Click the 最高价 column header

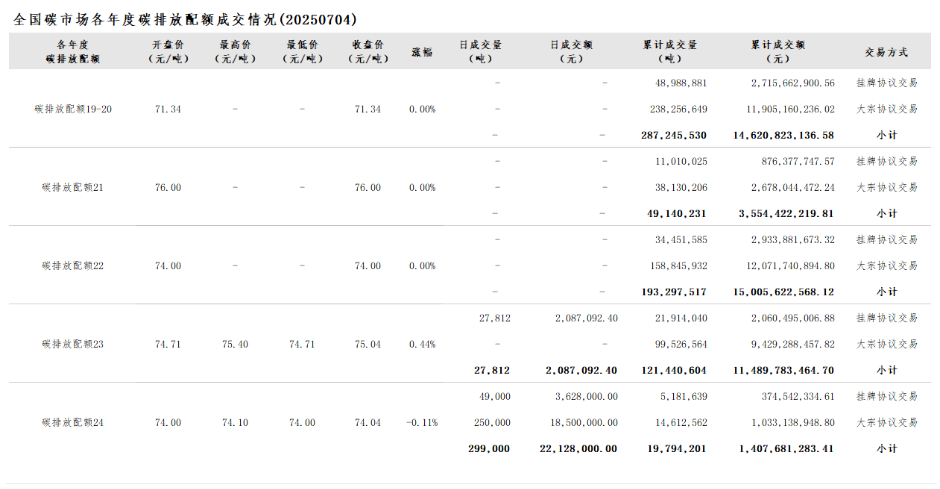click(x=234, y=52)
